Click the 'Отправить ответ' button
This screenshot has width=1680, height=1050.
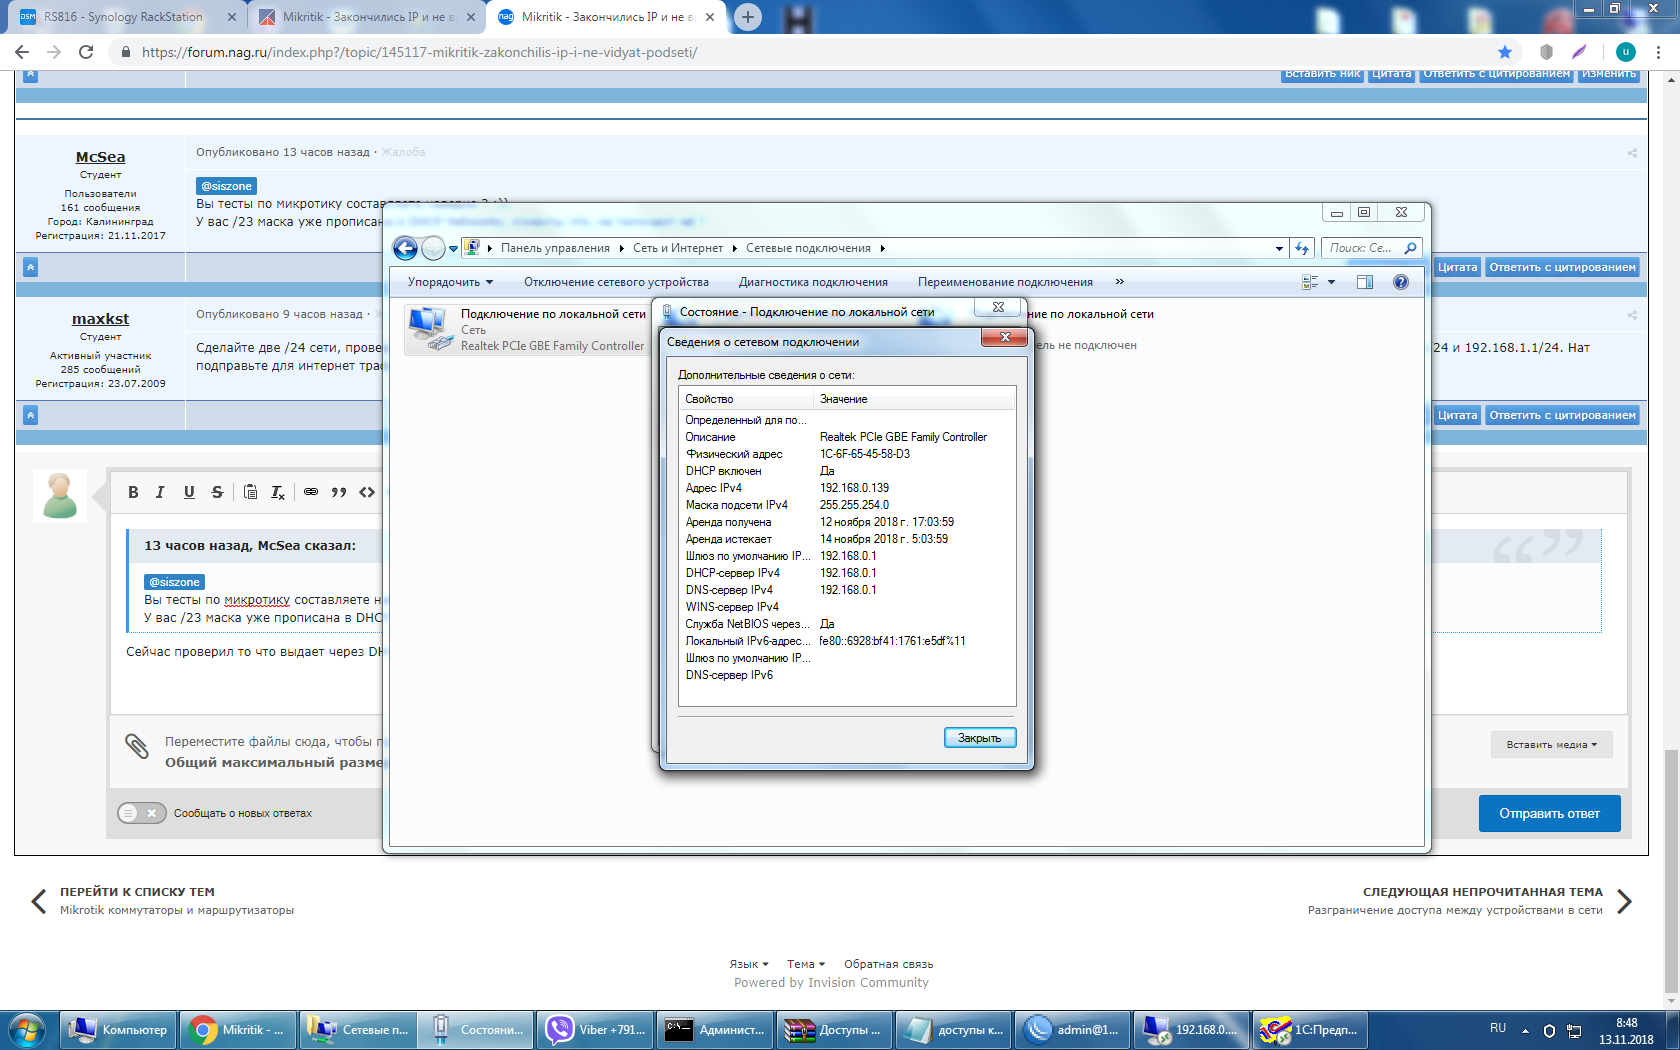[x=1549, y=814]
